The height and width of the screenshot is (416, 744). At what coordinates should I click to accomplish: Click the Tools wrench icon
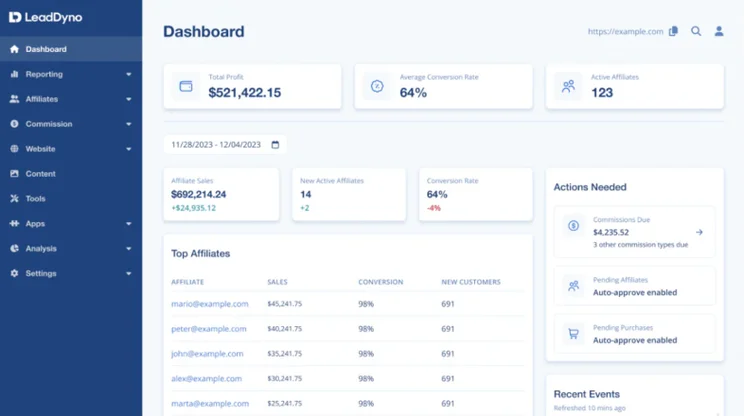pyautogui.click(x=14, y=198)
